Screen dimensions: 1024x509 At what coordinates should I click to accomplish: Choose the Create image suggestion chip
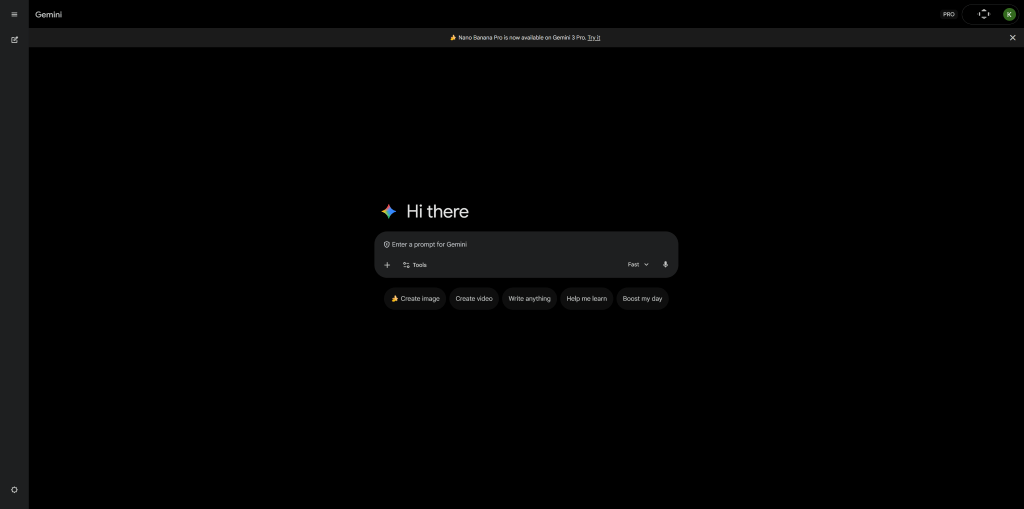tap(415, 299)
